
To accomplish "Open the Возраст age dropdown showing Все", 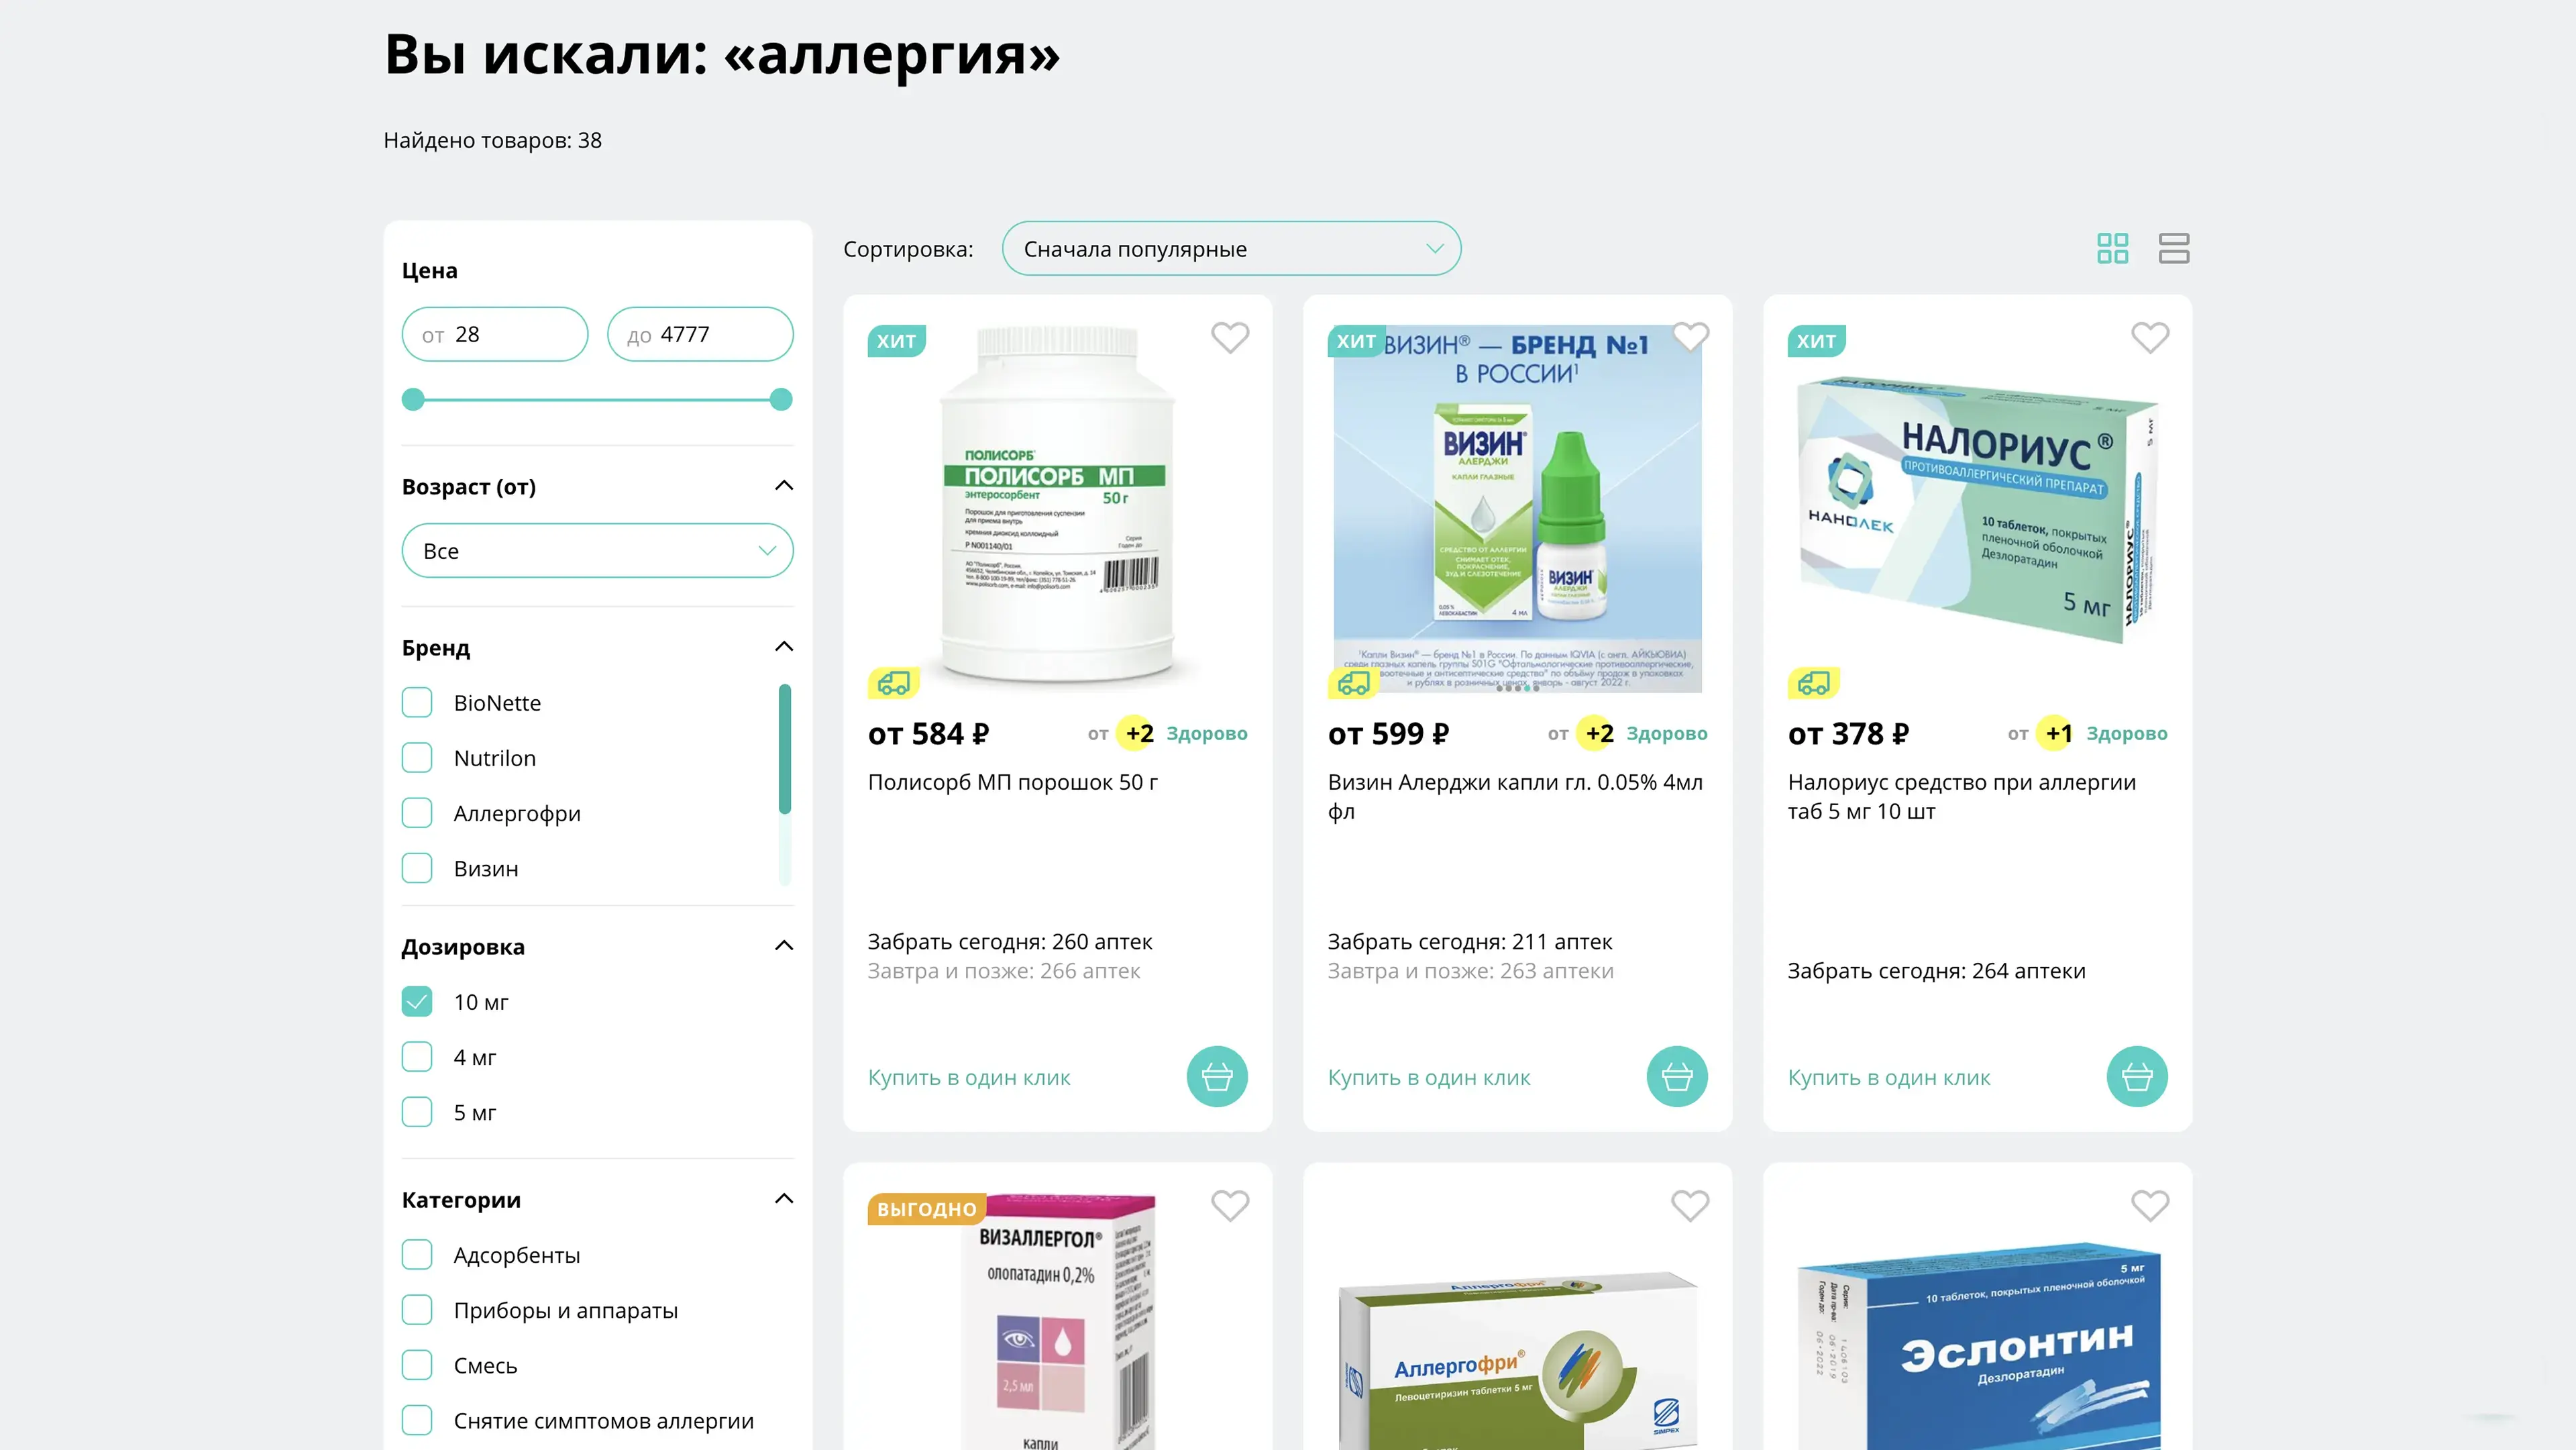I will click(x=598, y=550).
